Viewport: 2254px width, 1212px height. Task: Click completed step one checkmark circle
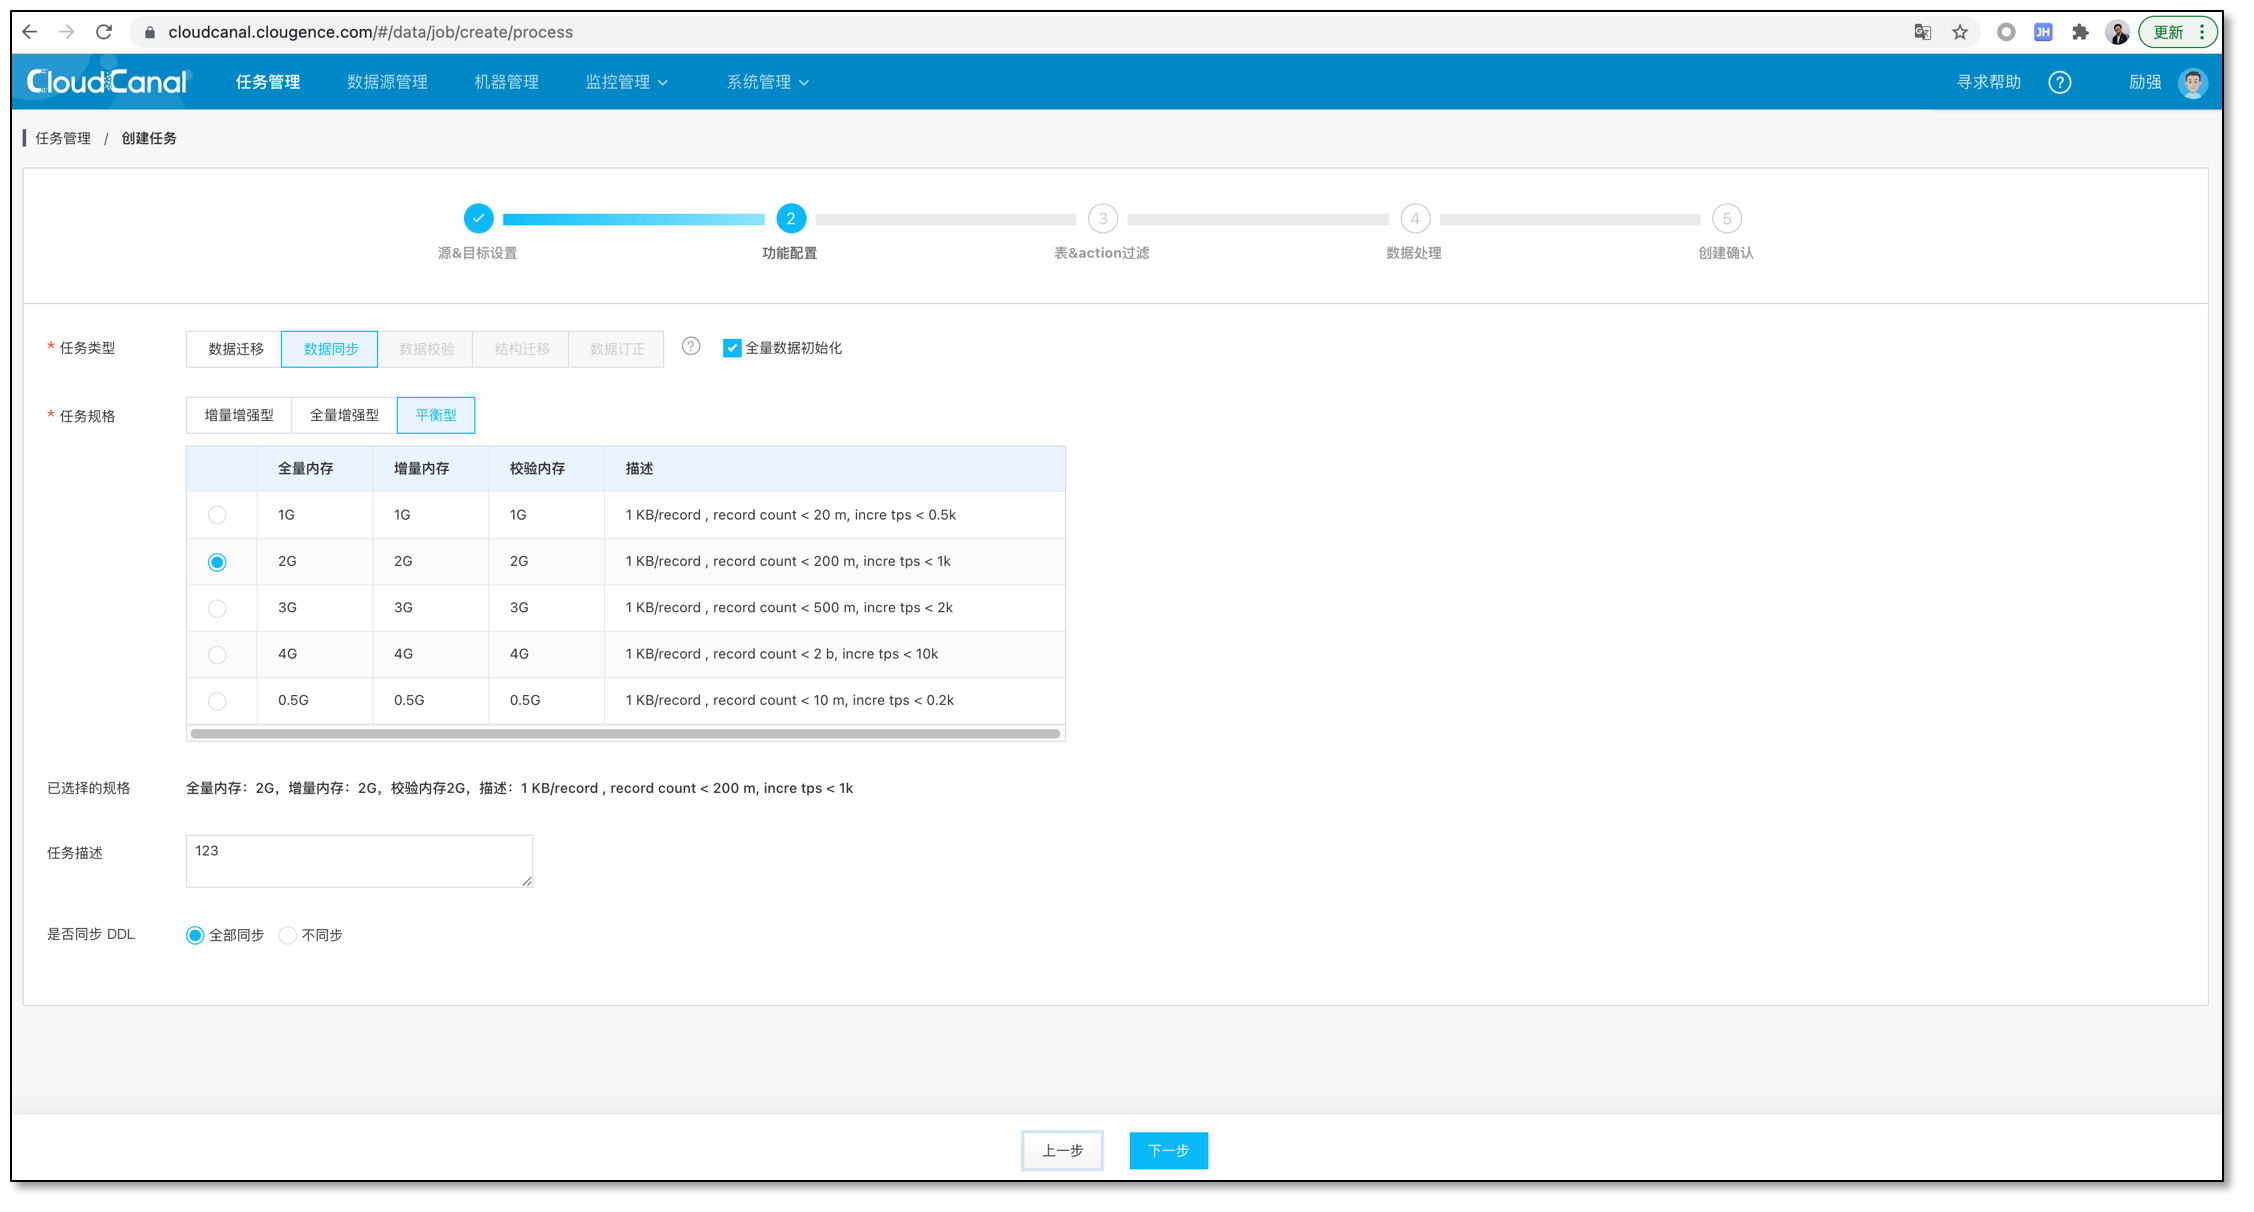coord(479,218)
